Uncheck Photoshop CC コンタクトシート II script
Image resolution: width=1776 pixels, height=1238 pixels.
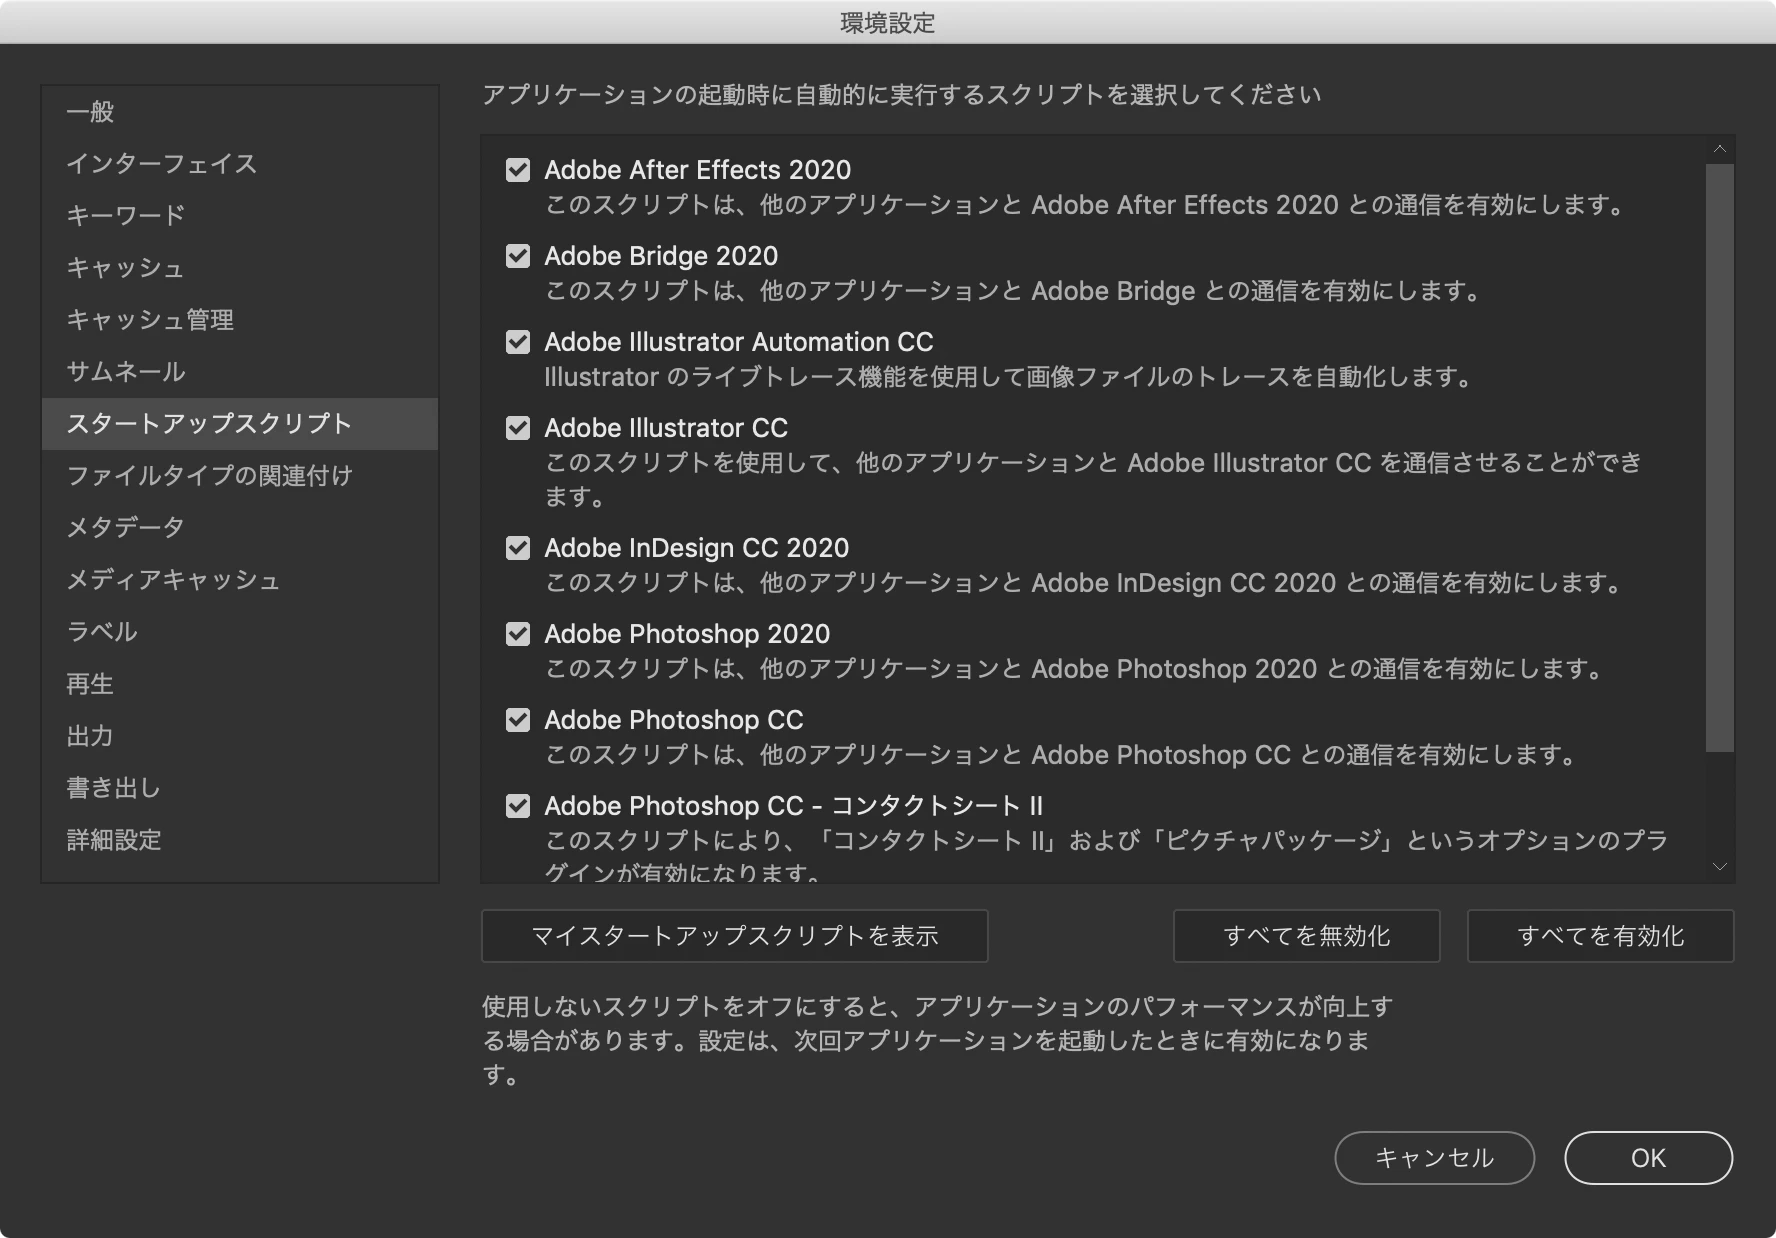click(x=518, y=806)
